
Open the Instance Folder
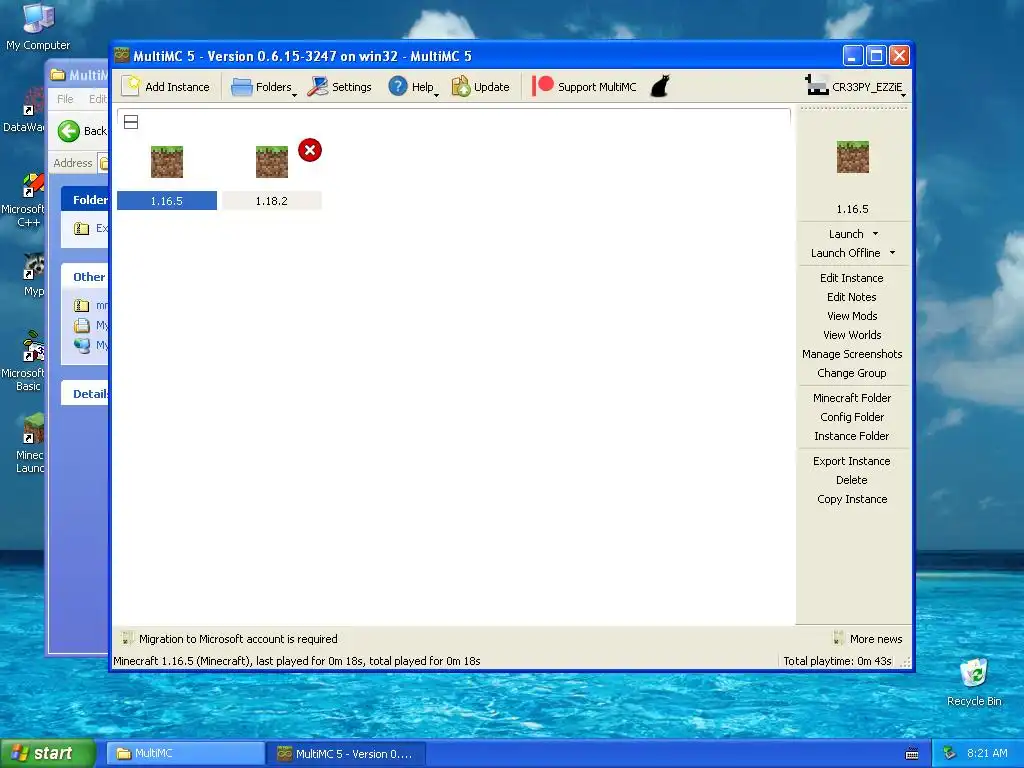point(852,435)
